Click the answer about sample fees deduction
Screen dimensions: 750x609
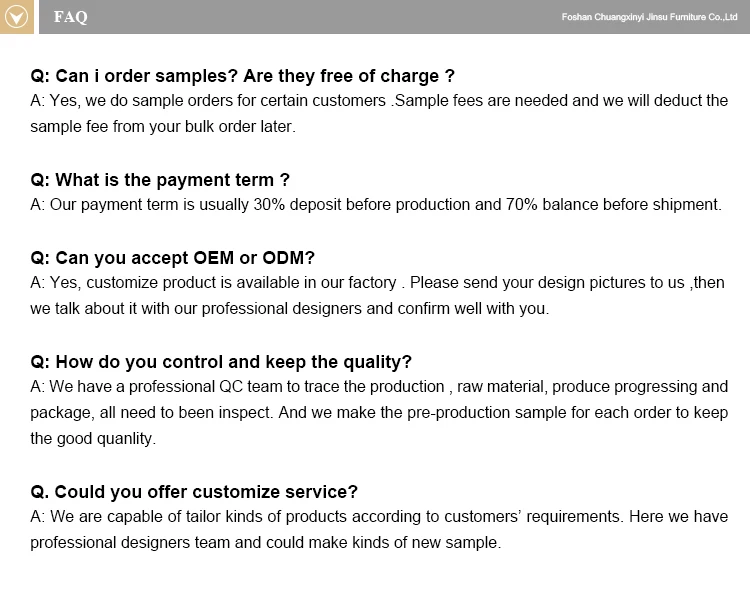click(x=379, y=113)
